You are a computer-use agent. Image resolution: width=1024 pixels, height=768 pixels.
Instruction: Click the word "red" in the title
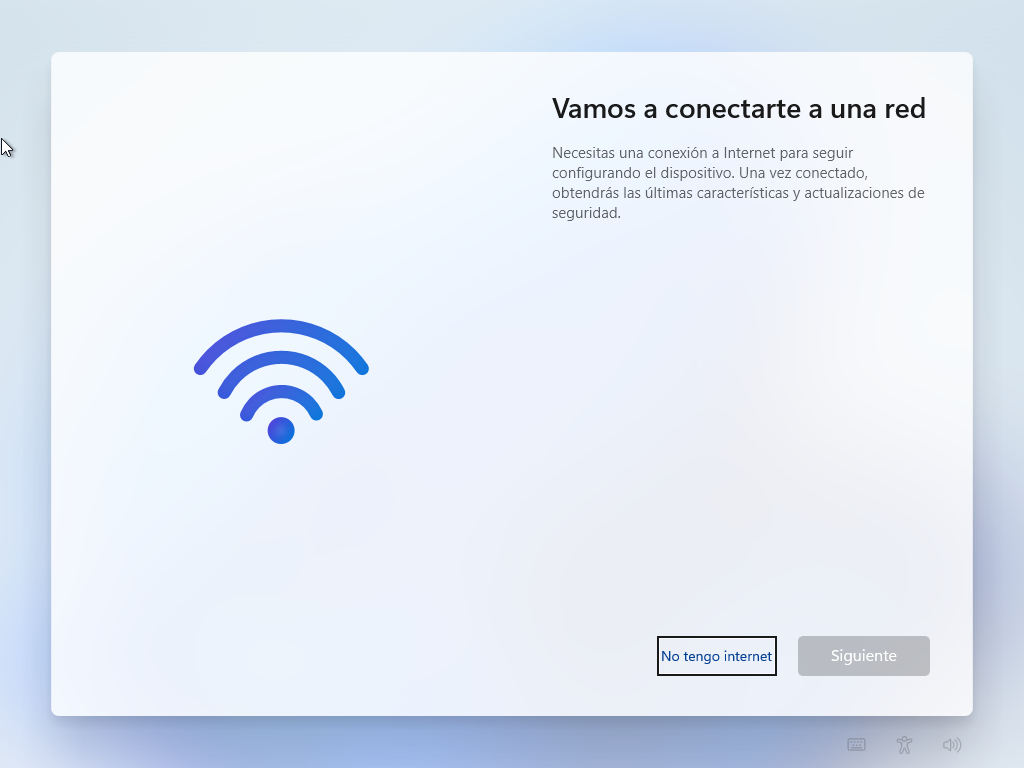click(x=905, y=108)
